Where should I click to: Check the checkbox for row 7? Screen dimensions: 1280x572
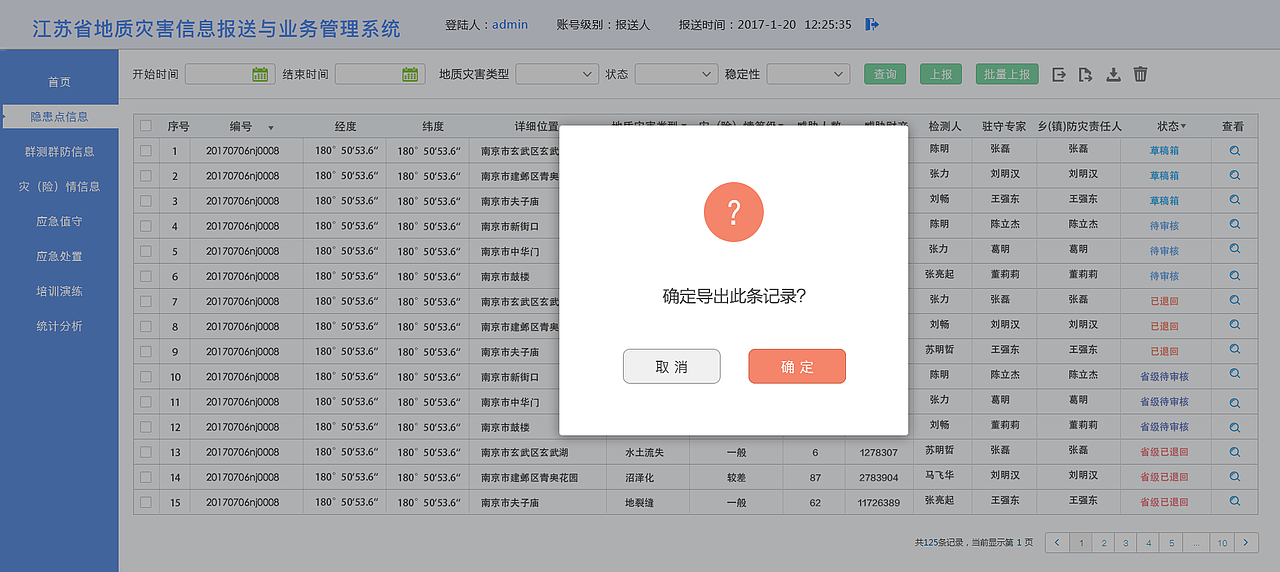[146, 301]
